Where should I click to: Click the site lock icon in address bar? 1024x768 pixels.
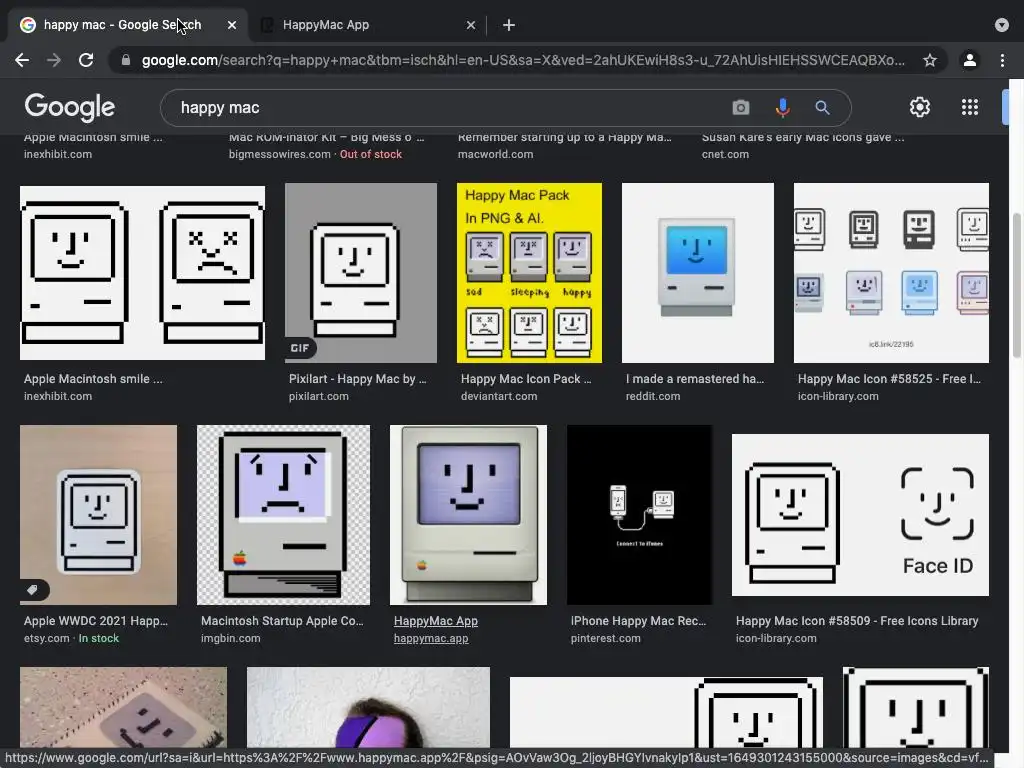click(126, 61)
